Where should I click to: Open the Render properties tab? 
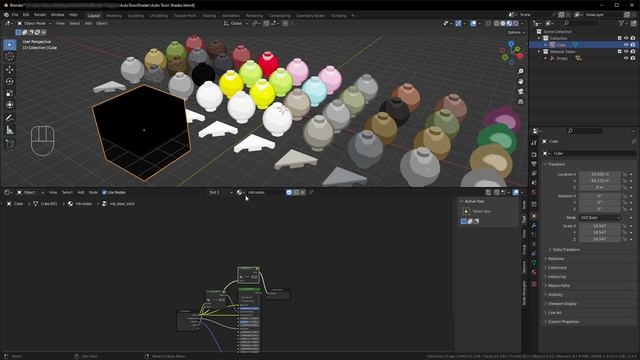pyautogui.click(x=534, y=155)
